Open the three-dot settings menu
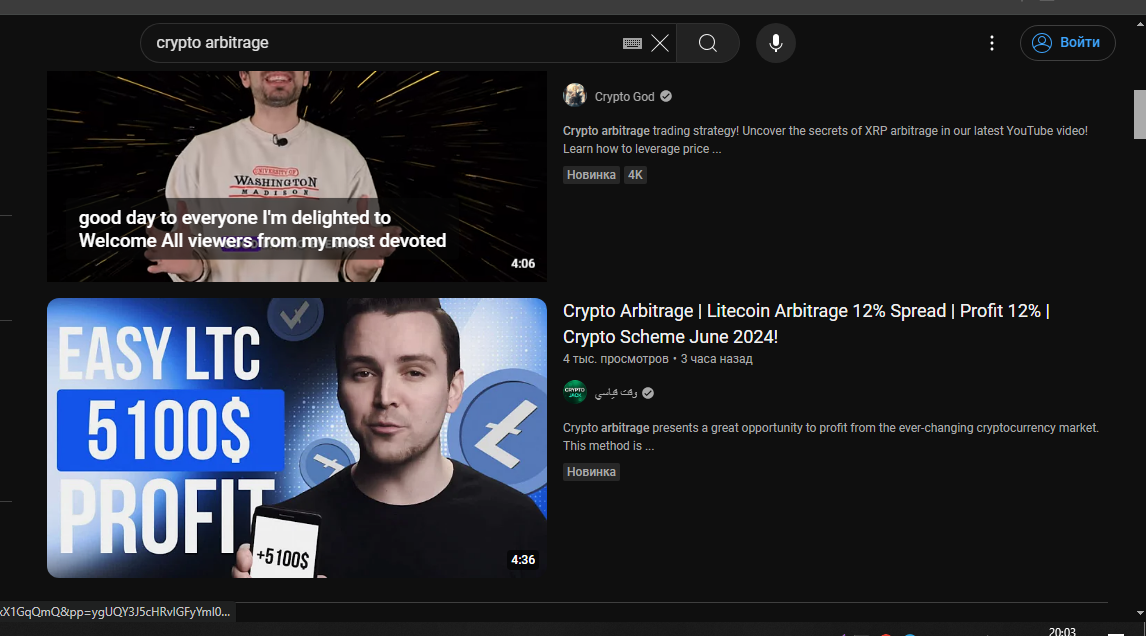Image resolution: width=1146 pixels, height=636 pixels. pyautogui.click(x=992, y=43)
